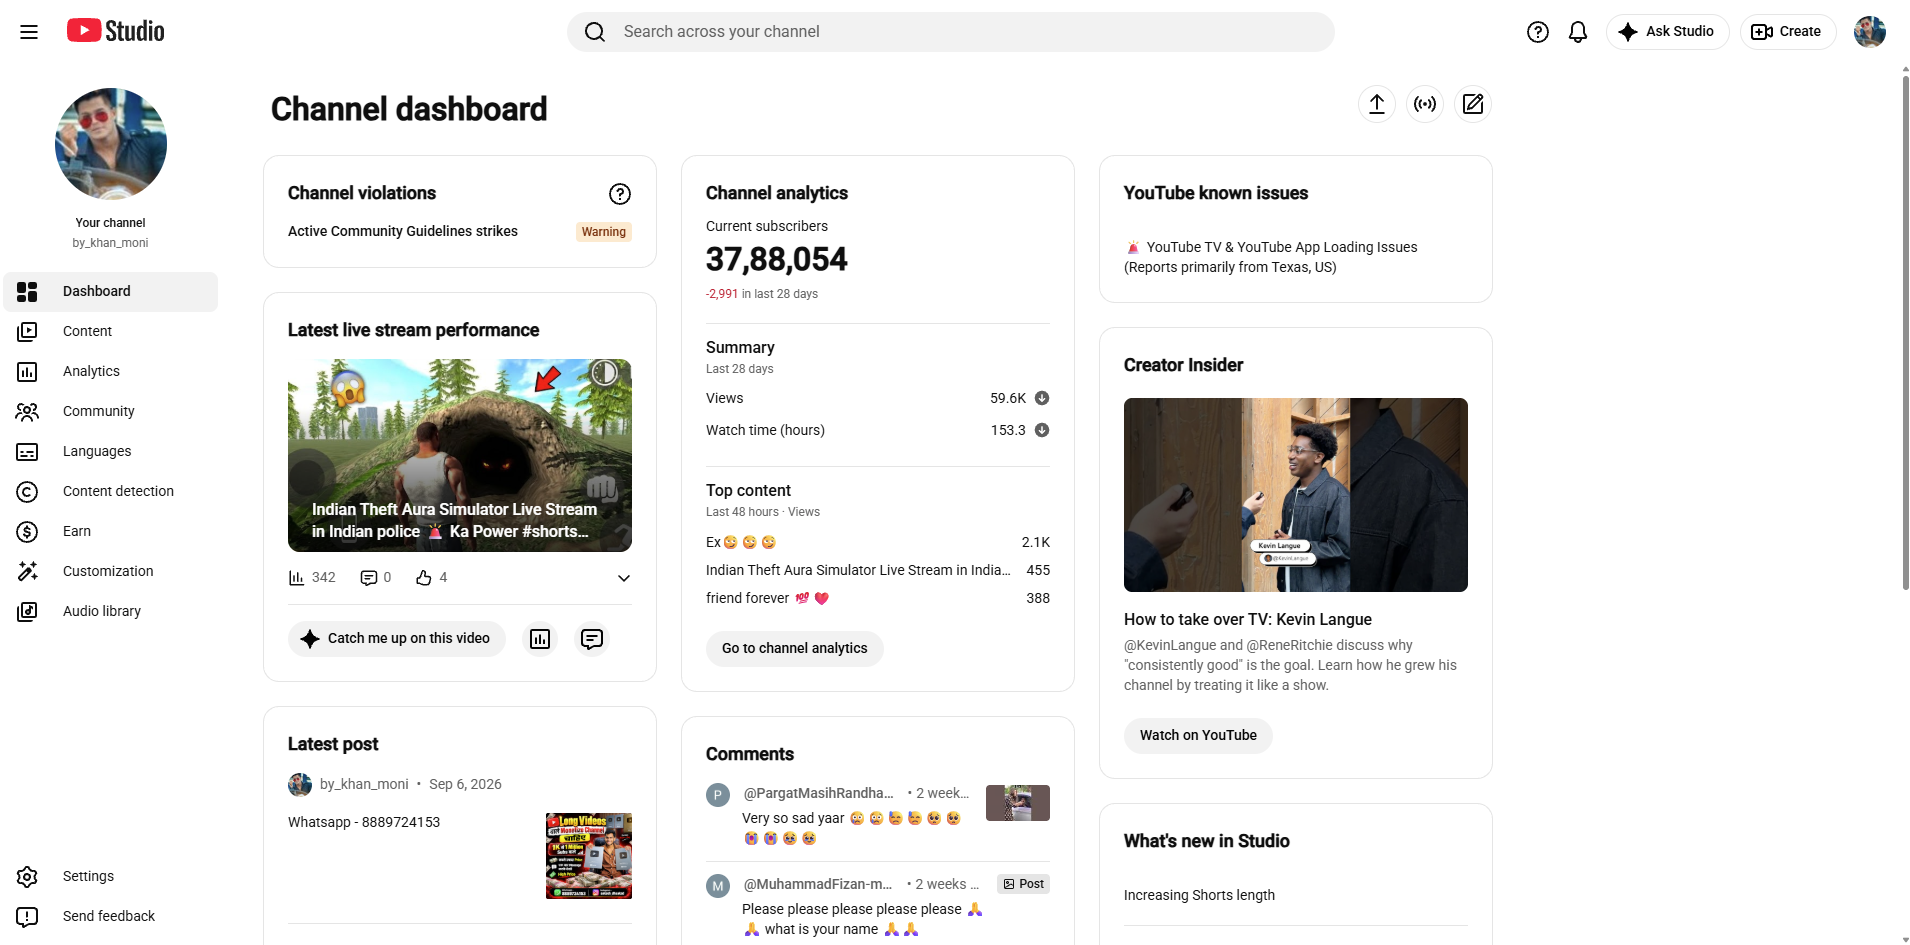
Task: Open the notifications bell
Action: click(1578, 32)
